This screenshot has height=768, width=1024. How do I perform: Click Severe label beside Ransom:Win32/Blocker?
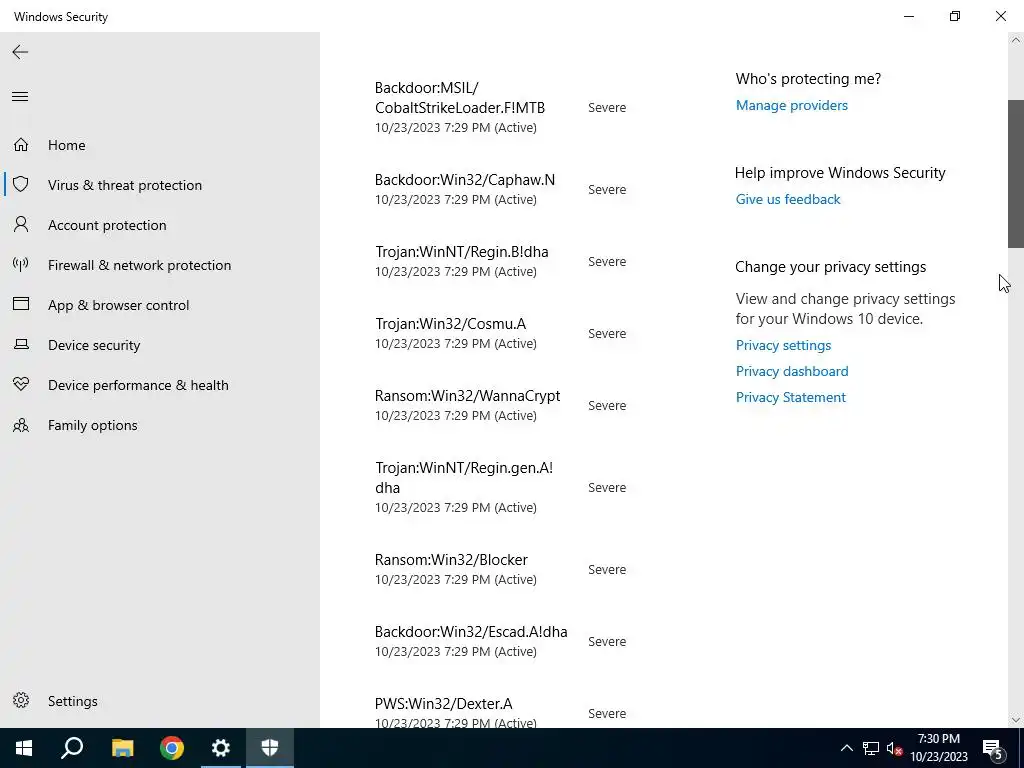[x=607, y=569]
